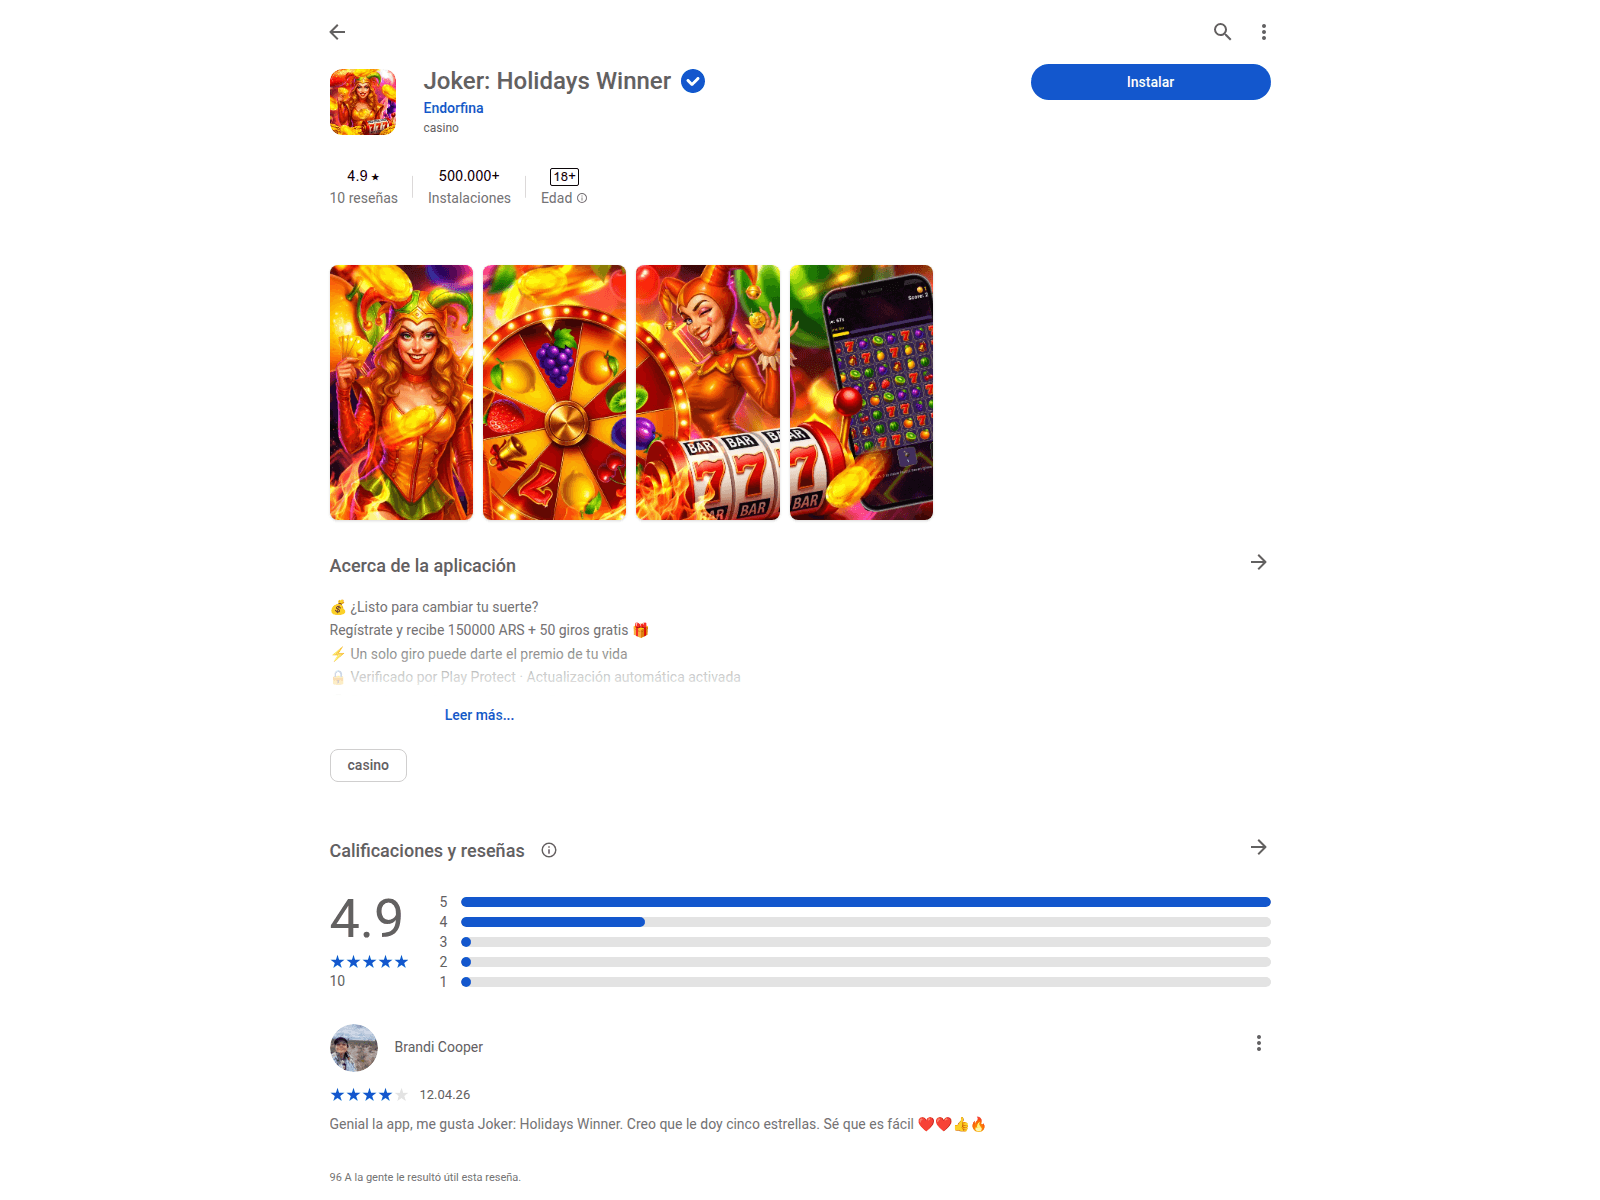Expand description with Leer más link
1600x1200 pixels.
479,715
